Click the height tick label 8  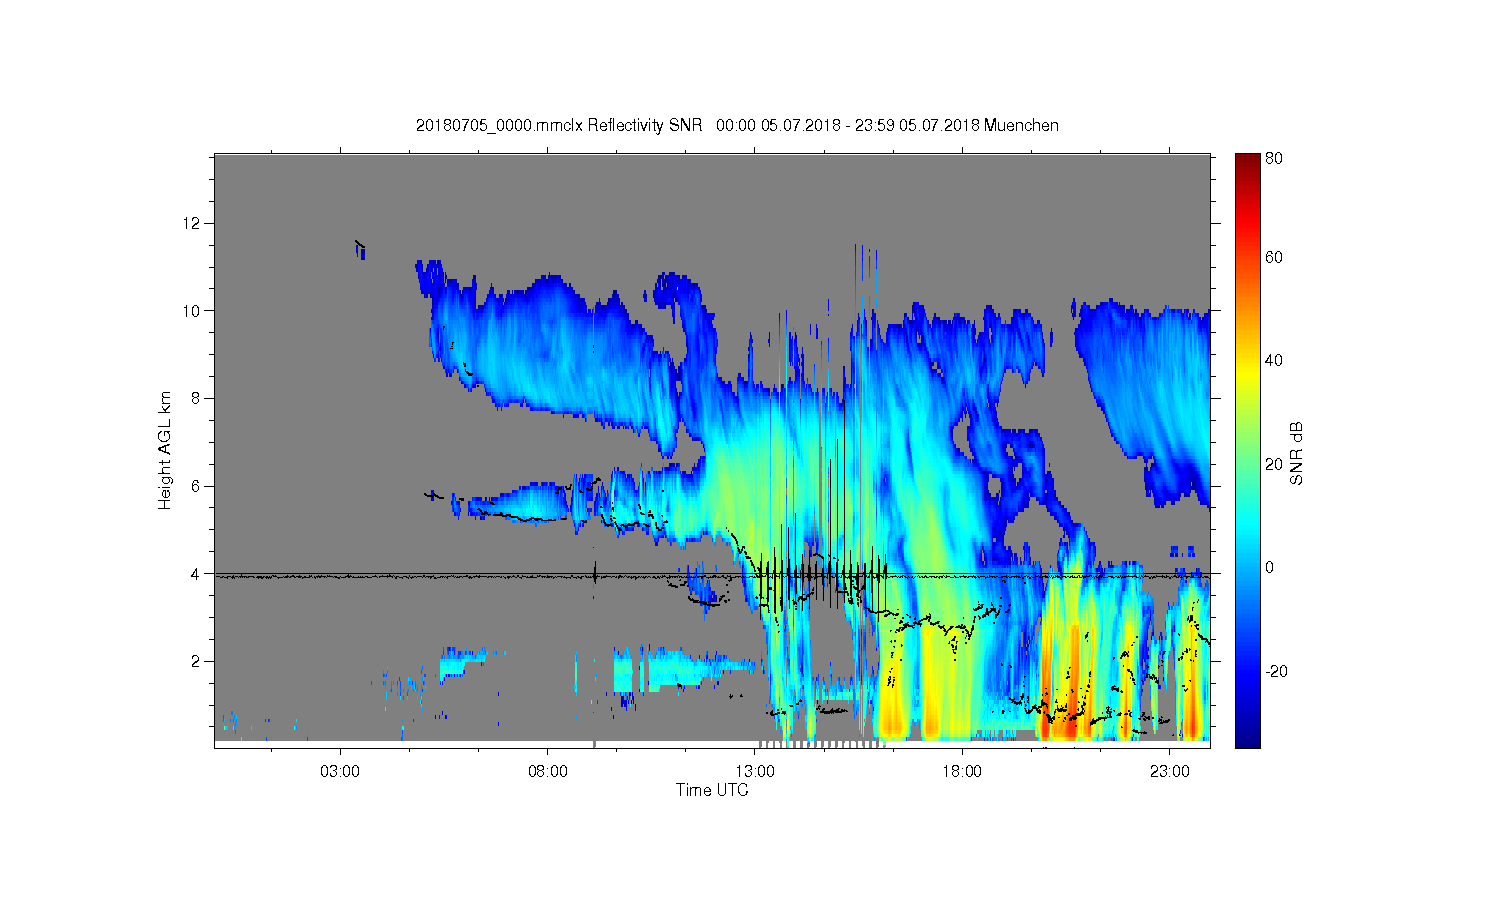[x=197, y=398]
